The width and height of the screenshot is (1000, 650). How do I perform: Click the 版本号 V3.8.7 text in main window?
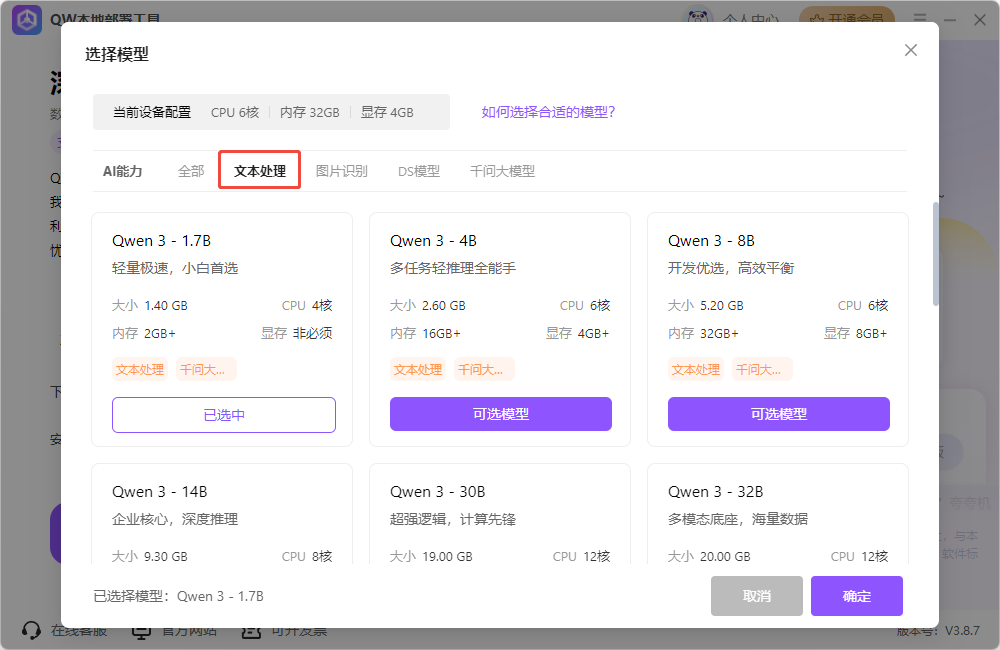tap(938, 630)
